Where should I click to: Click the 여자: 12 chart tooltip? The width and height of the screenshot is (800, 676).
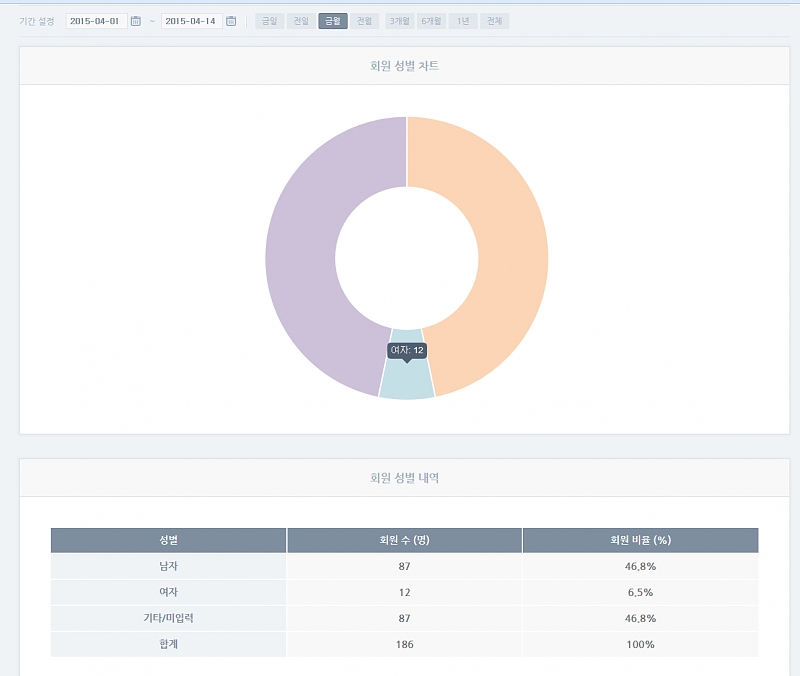(407, 350)
